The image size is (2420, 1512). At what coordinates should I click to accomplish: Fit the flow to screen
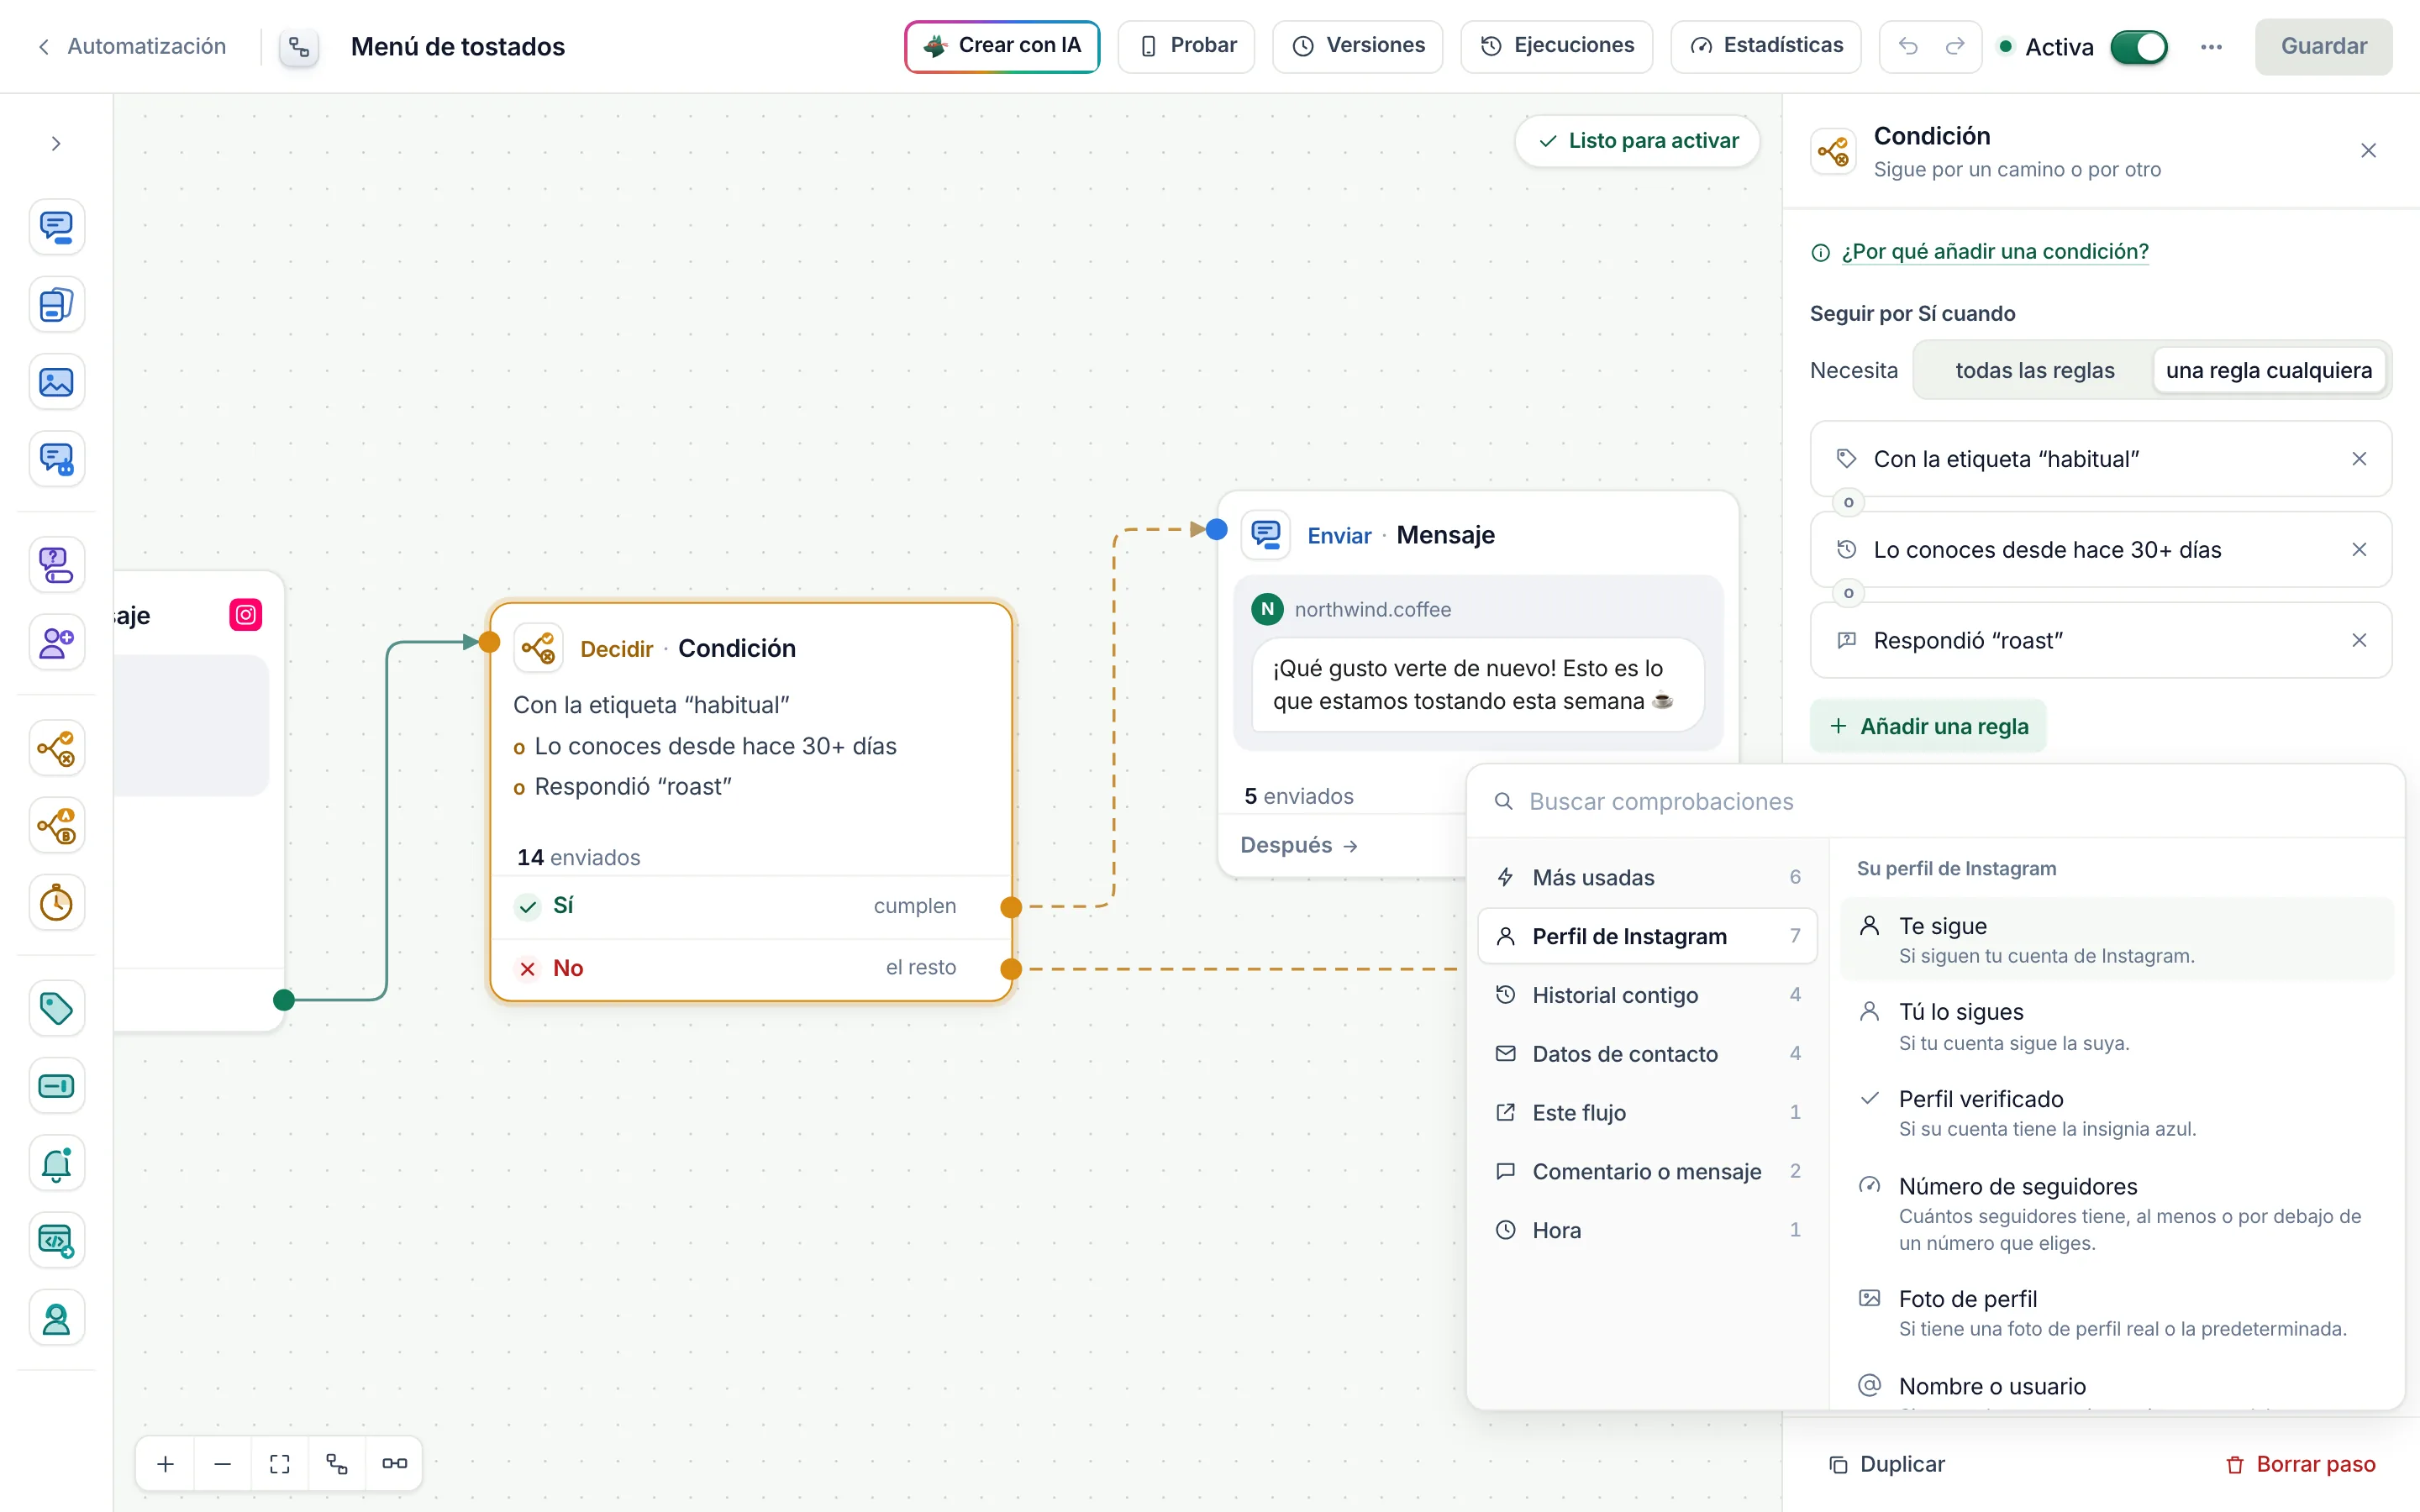pyautogui.click(x=280, y=1463)
